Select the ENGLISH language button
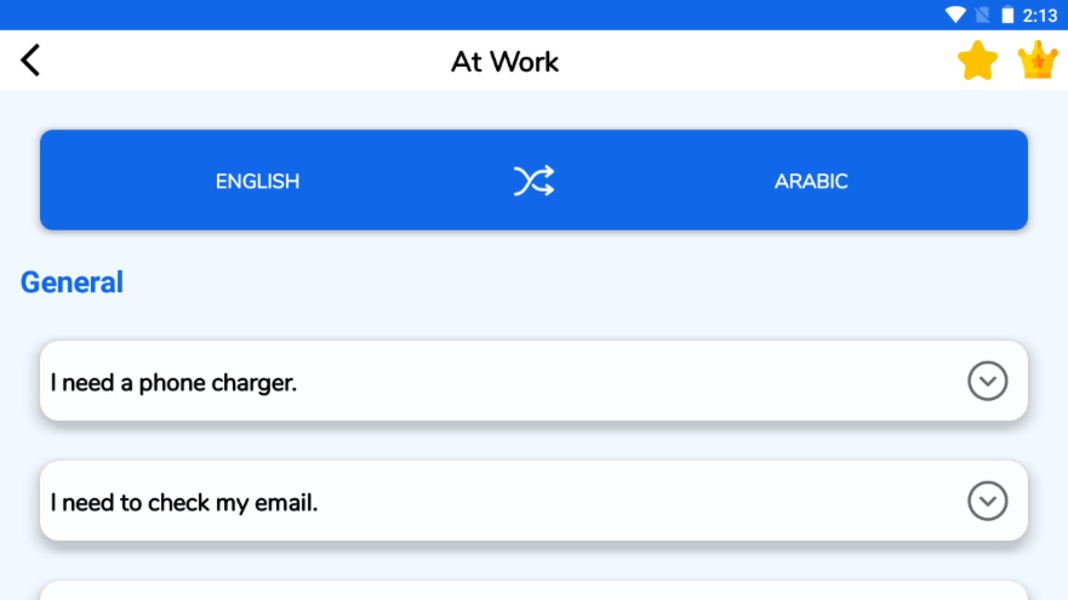This screenshot has width=1068, height=600. point(257,181)
